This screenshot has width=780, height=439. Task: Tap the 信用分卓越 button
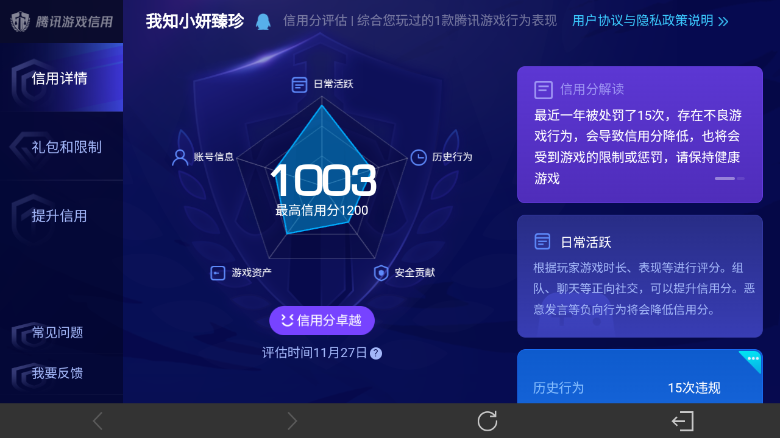[x=322, y=320]
